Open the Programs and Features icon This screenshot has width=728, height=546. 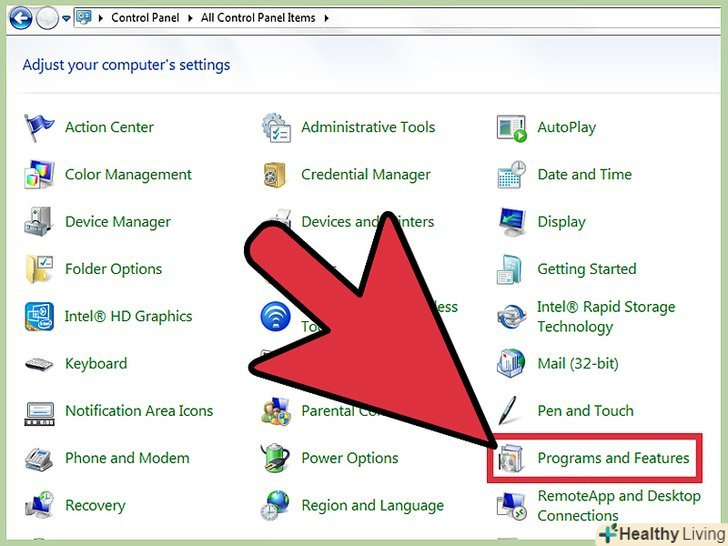(x=511, y=459)
